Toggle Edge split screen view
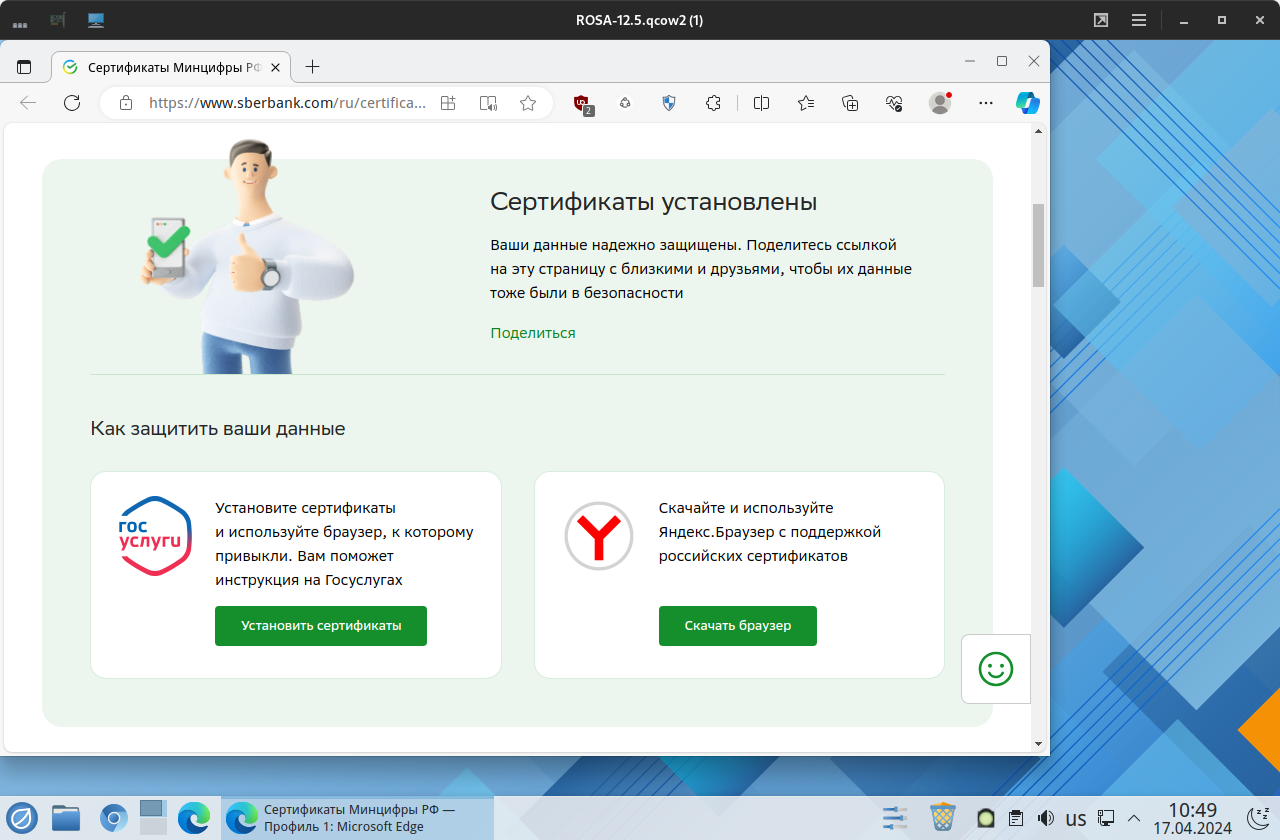Image resolution: width=1280 pixels, height=840 pixels. pos(761,102)
